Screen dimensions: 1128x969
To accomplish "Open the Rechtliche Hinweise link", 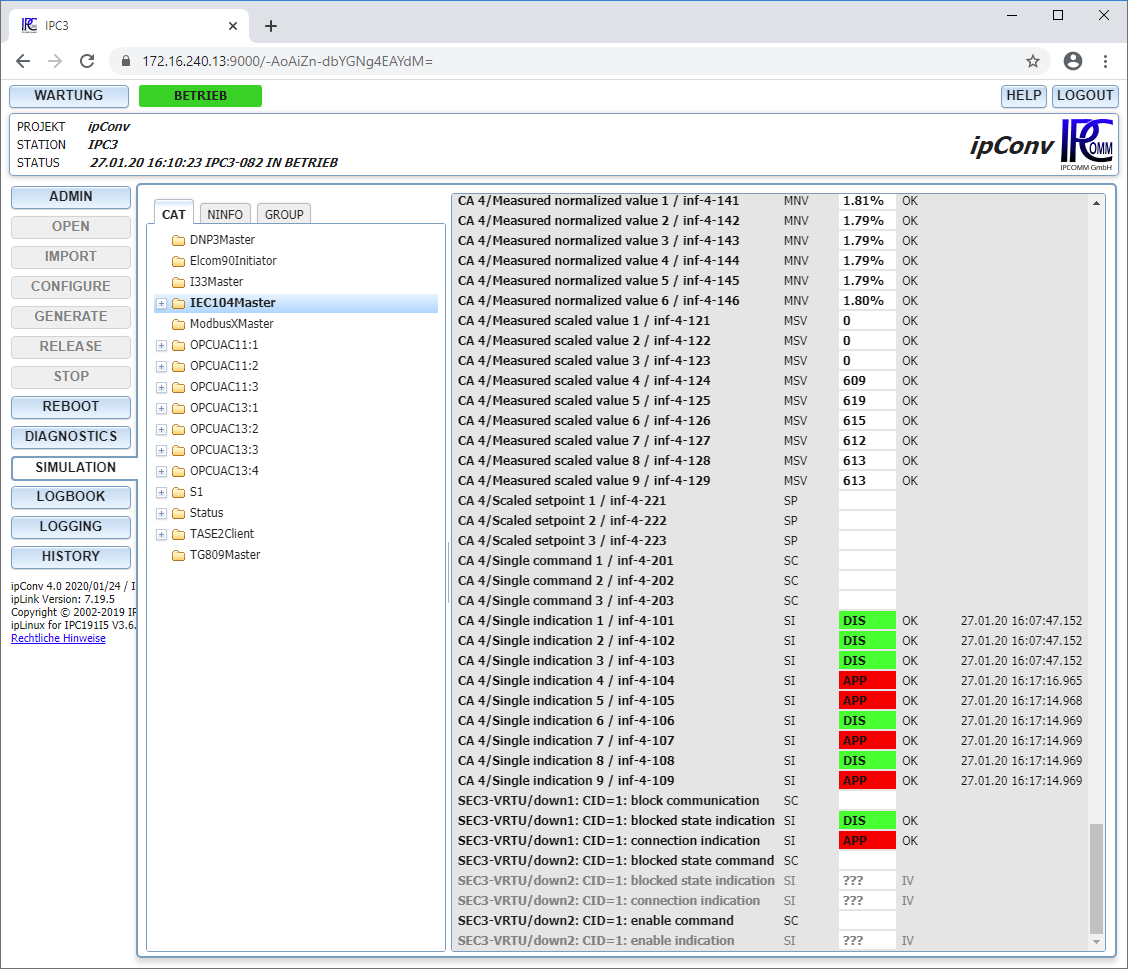I will [58, 638].
